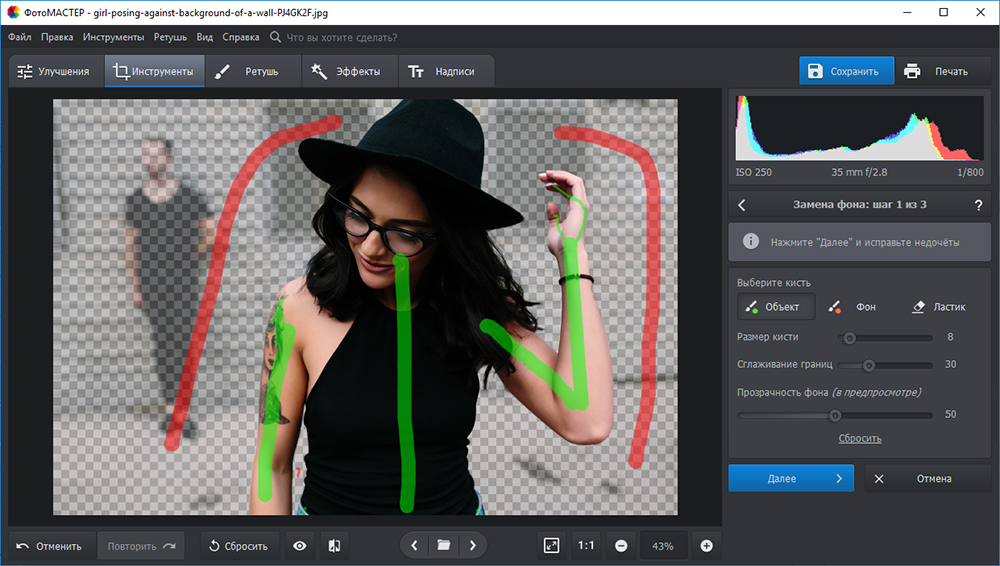Select the Объект brush
1000x566 pixels.
point(776,307)
